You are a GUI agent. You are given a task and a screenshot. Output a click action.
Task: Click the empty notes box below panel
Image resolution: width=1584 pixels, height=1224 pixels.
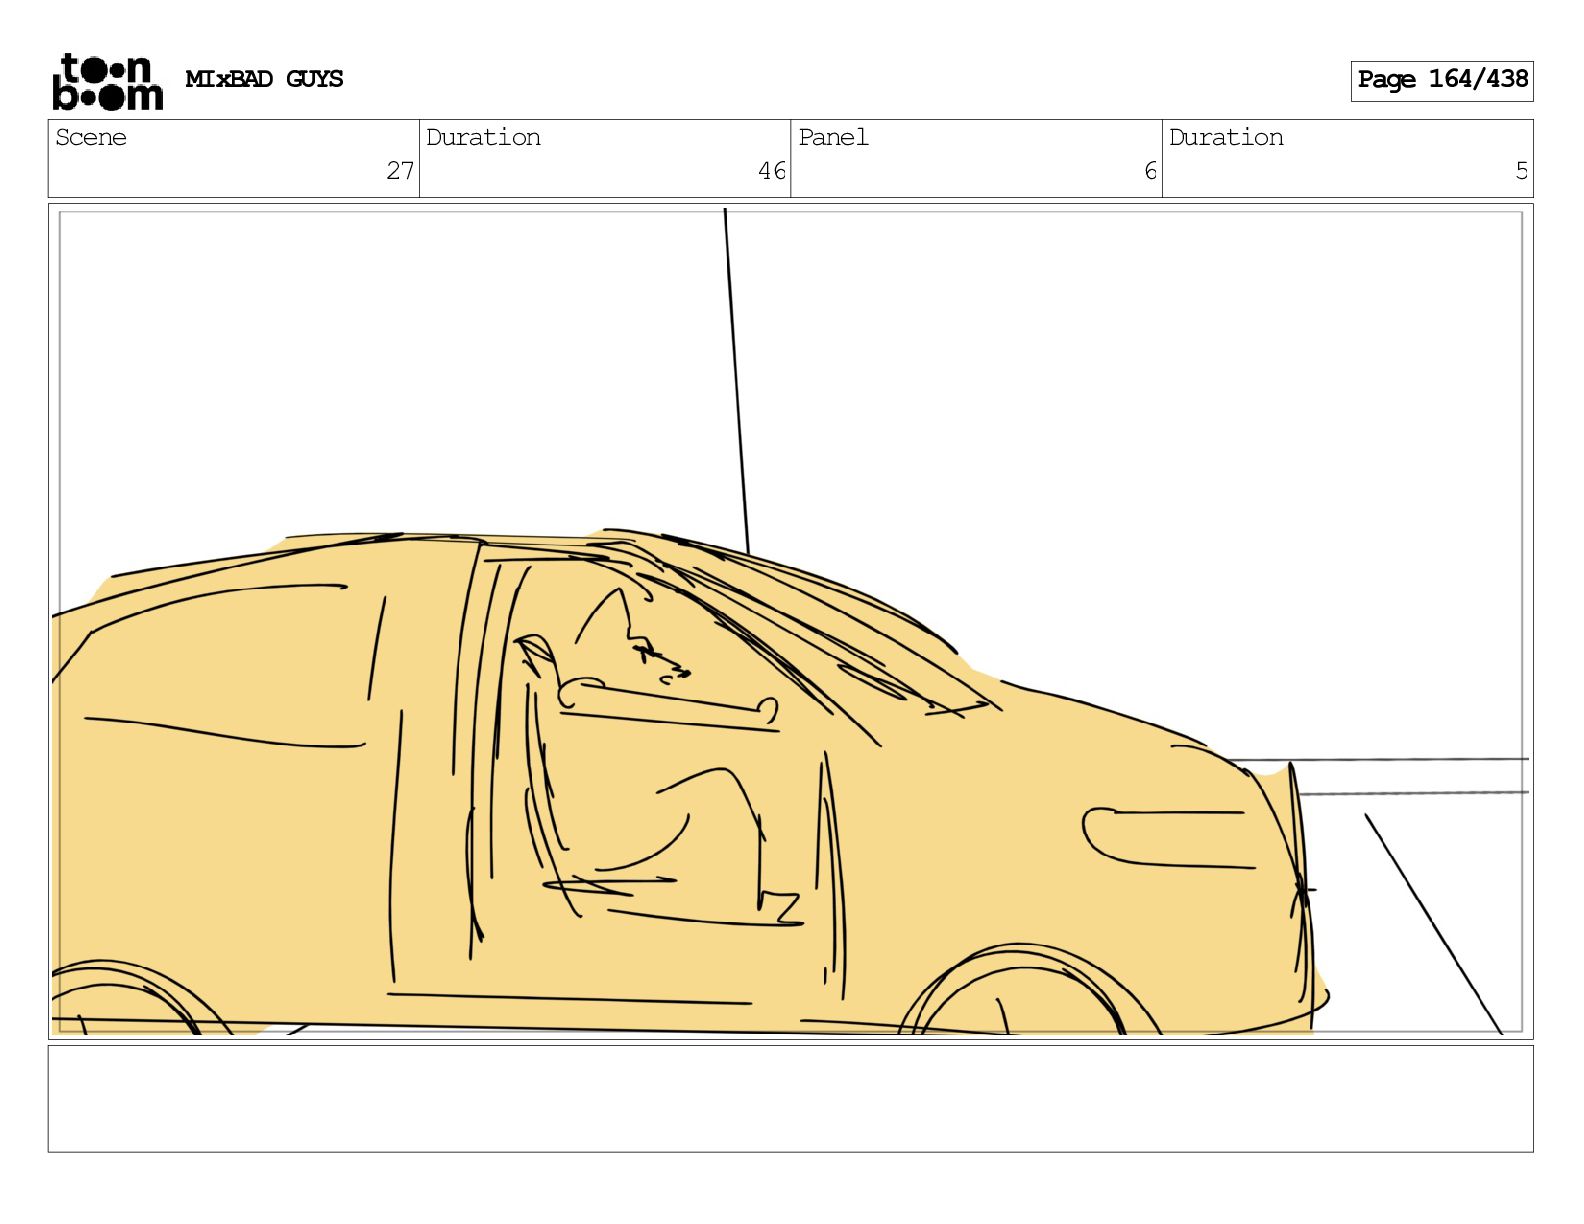tap(790, 1099)
